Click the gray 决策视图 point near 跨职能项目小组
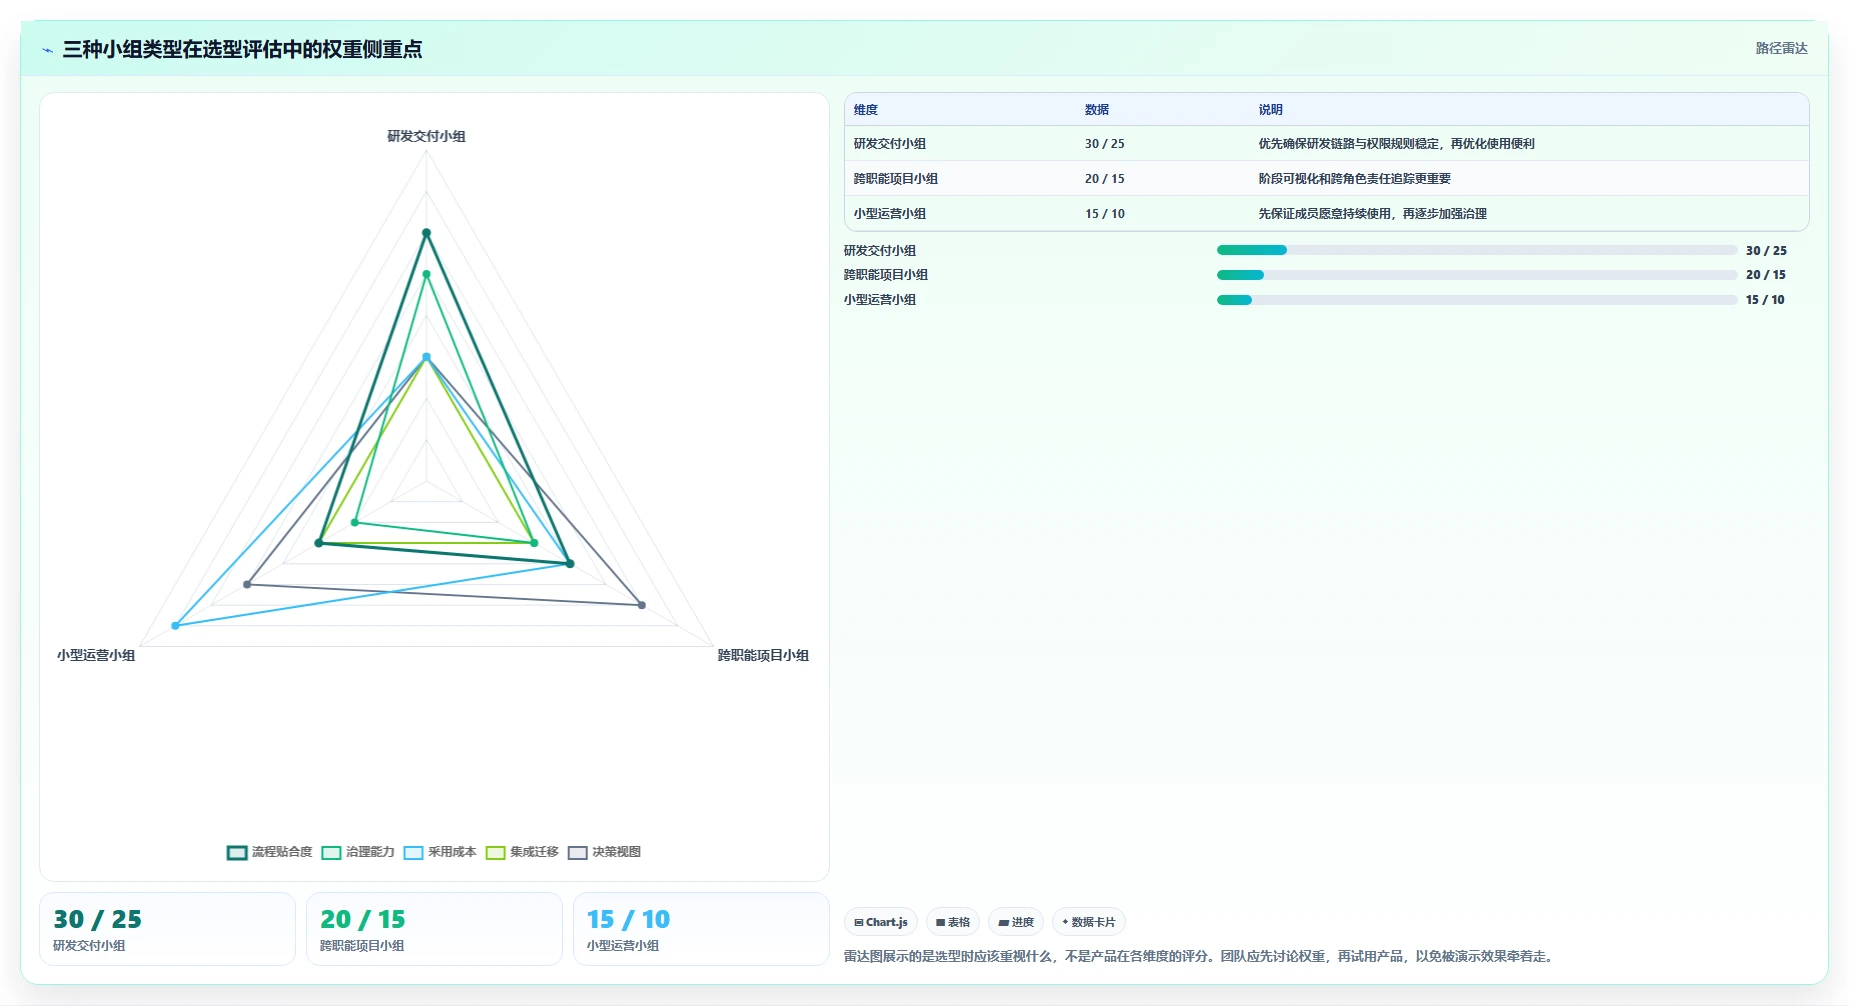Image resolution: width=1849 pixels, height=1006 pixels. [642, 605]
